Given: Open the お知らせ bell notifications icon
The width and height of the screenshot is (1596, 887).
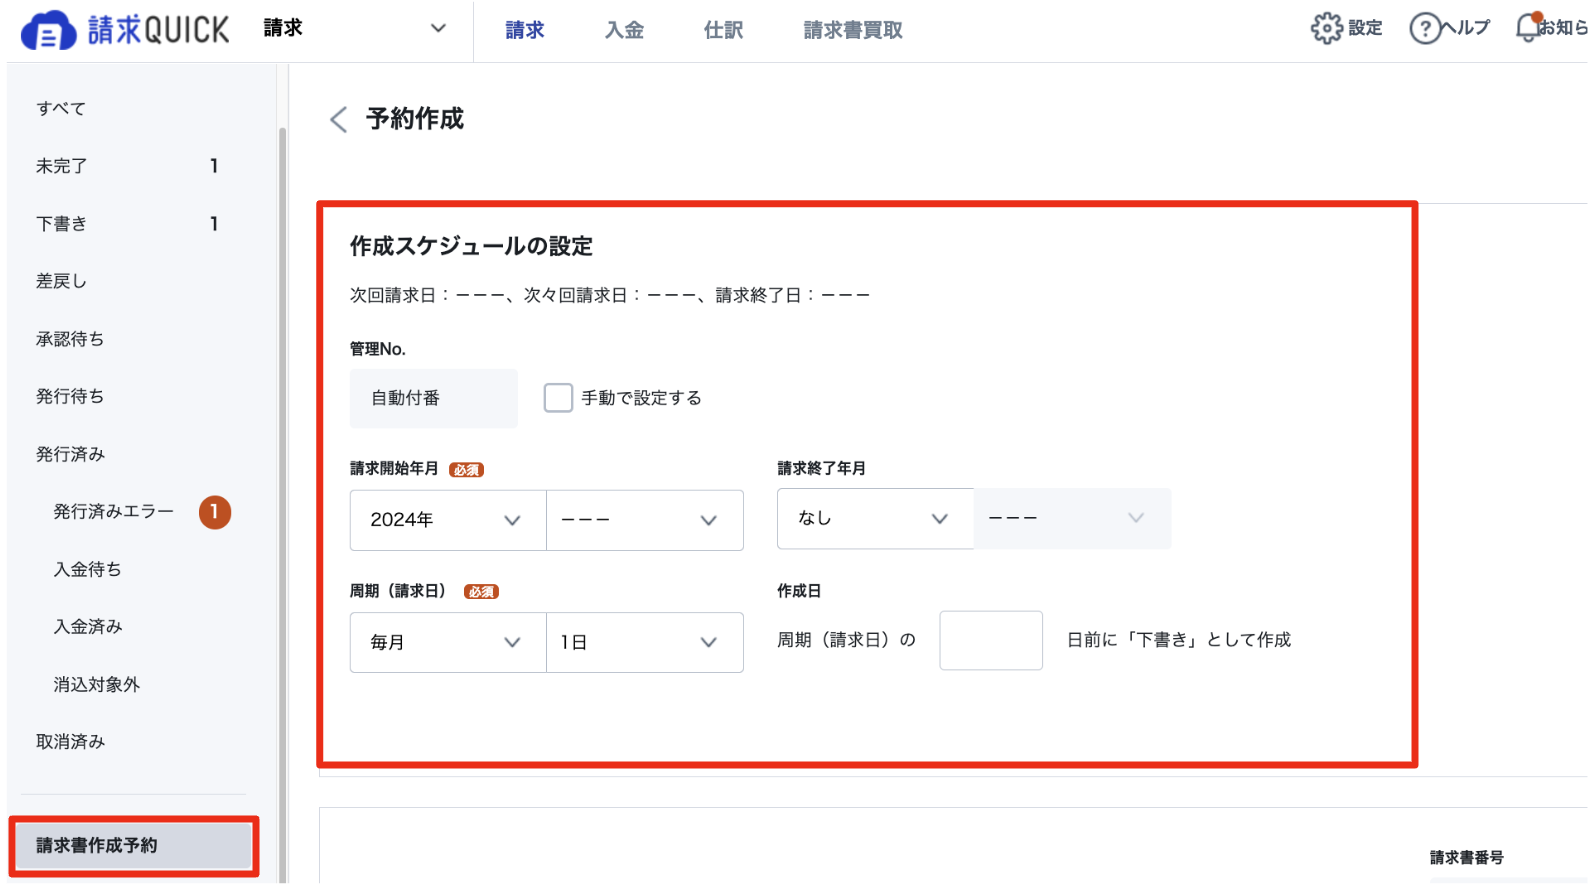Looking at the screenshot, I should pyautogui.click(x=1528, y=28).
